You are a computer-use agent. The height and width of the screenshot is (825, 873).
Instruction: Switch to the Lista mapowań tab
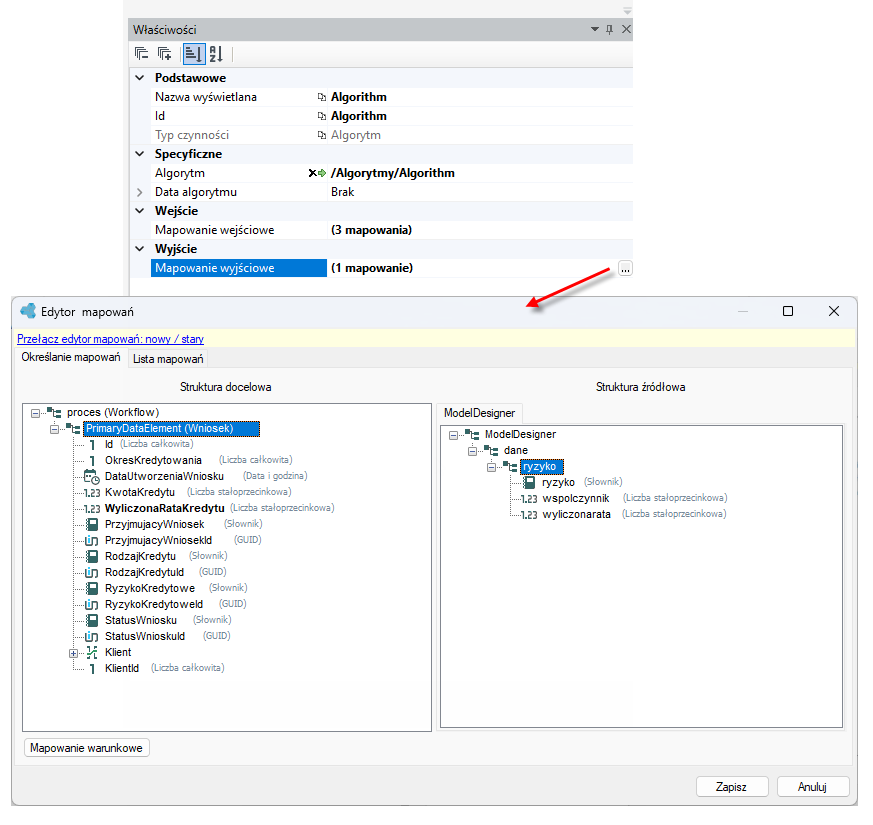pos(168,359)
